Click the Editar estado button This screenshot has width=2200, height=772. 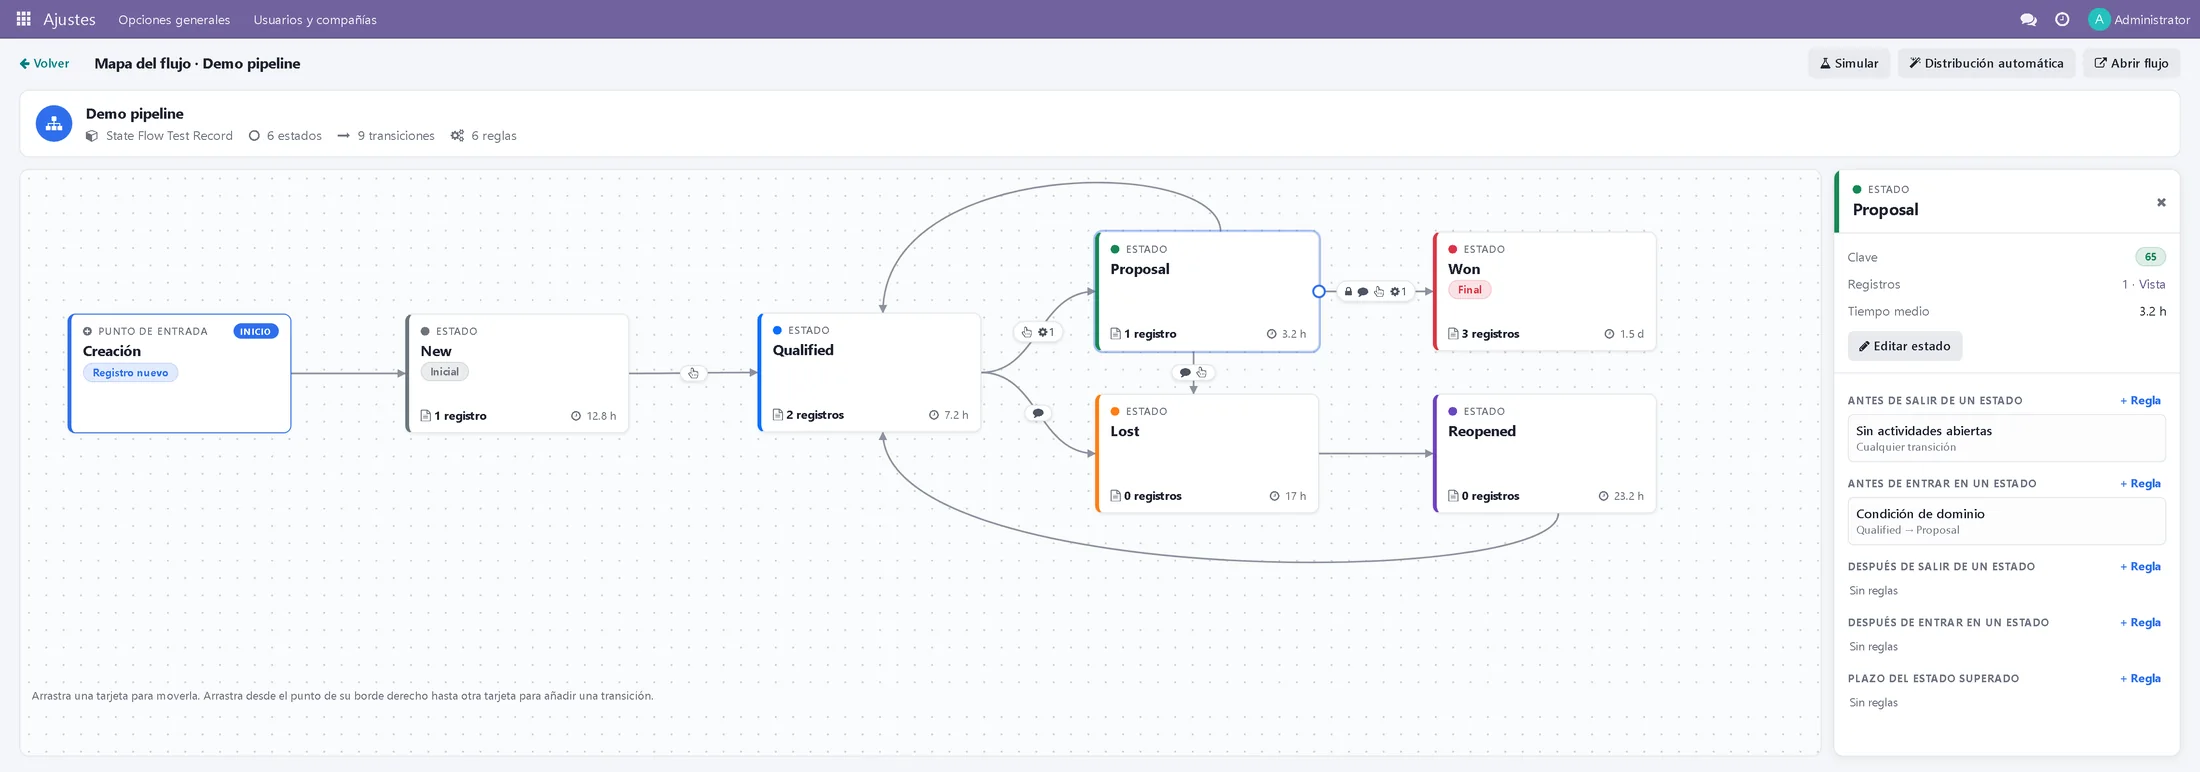pyautogui.click(x=1904, y=346)
